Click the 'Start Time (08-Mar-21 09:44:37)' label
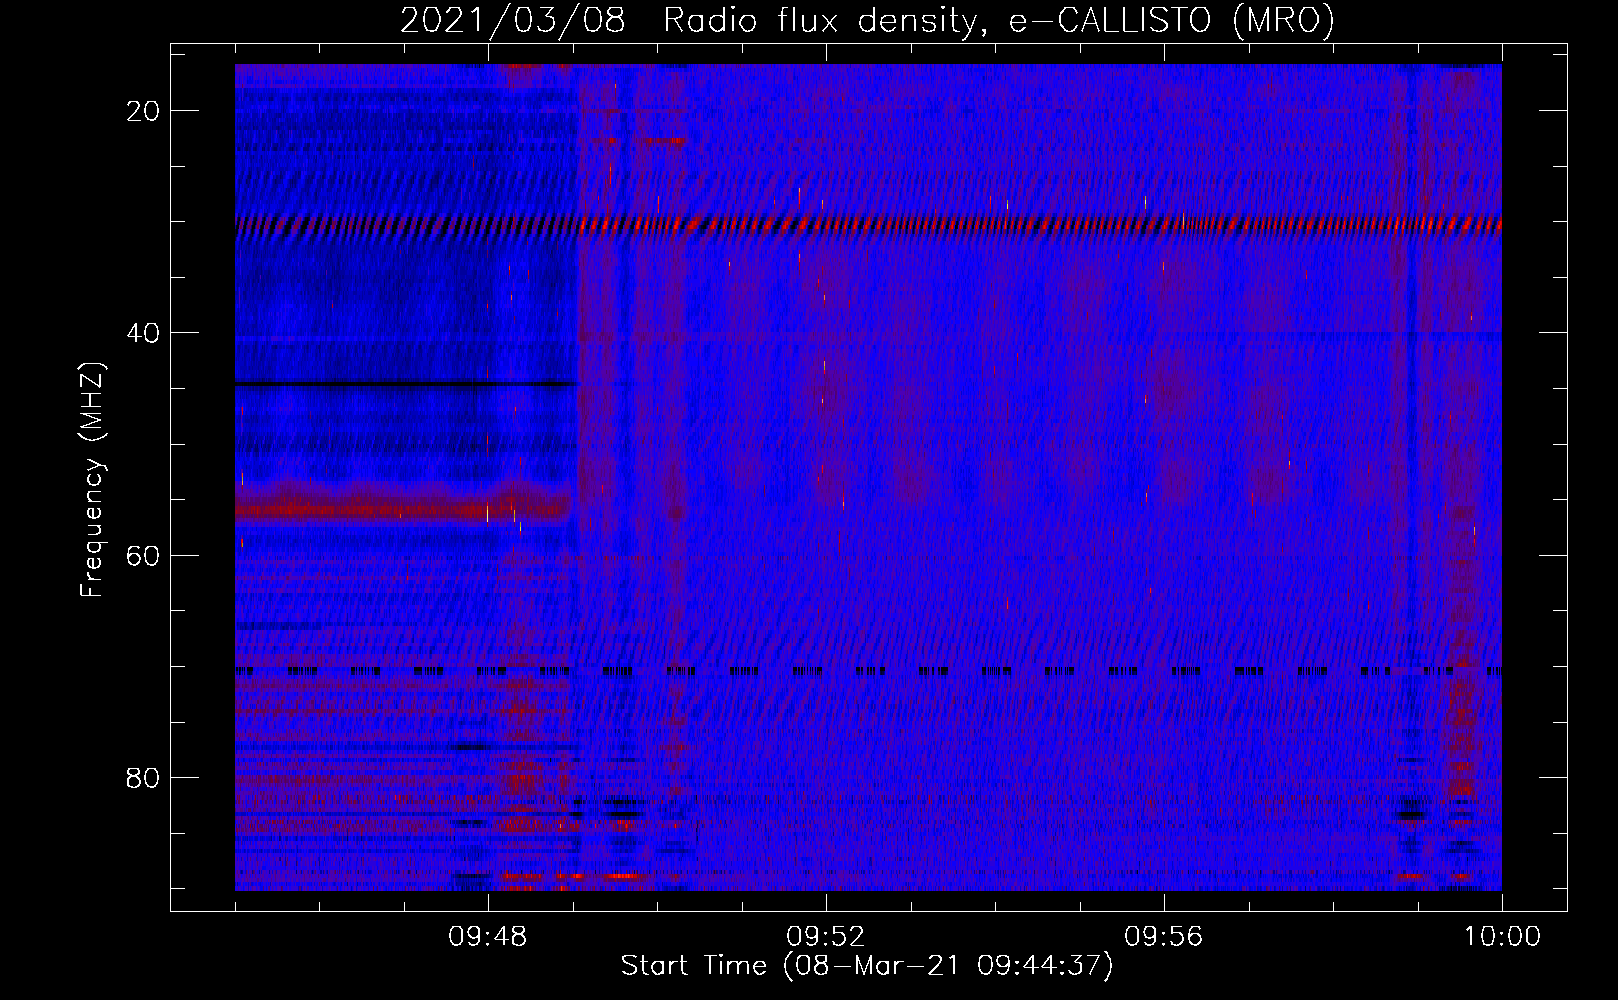Viewport: 1618px width, 1000px height. 867,966
